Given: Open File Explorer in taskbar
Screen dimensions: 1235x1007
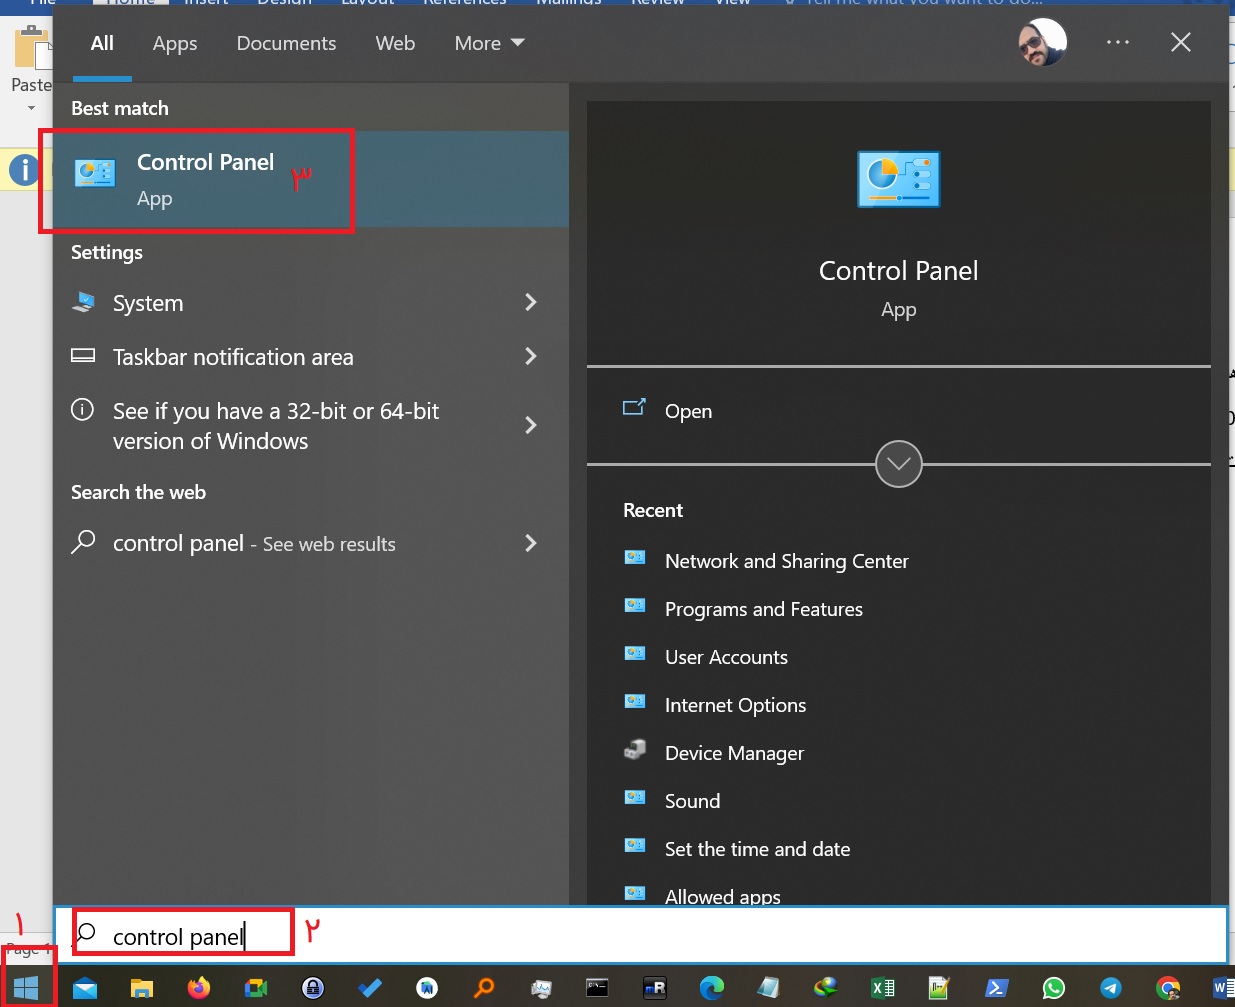Looking at the screenshot, I should click(142, 988).
